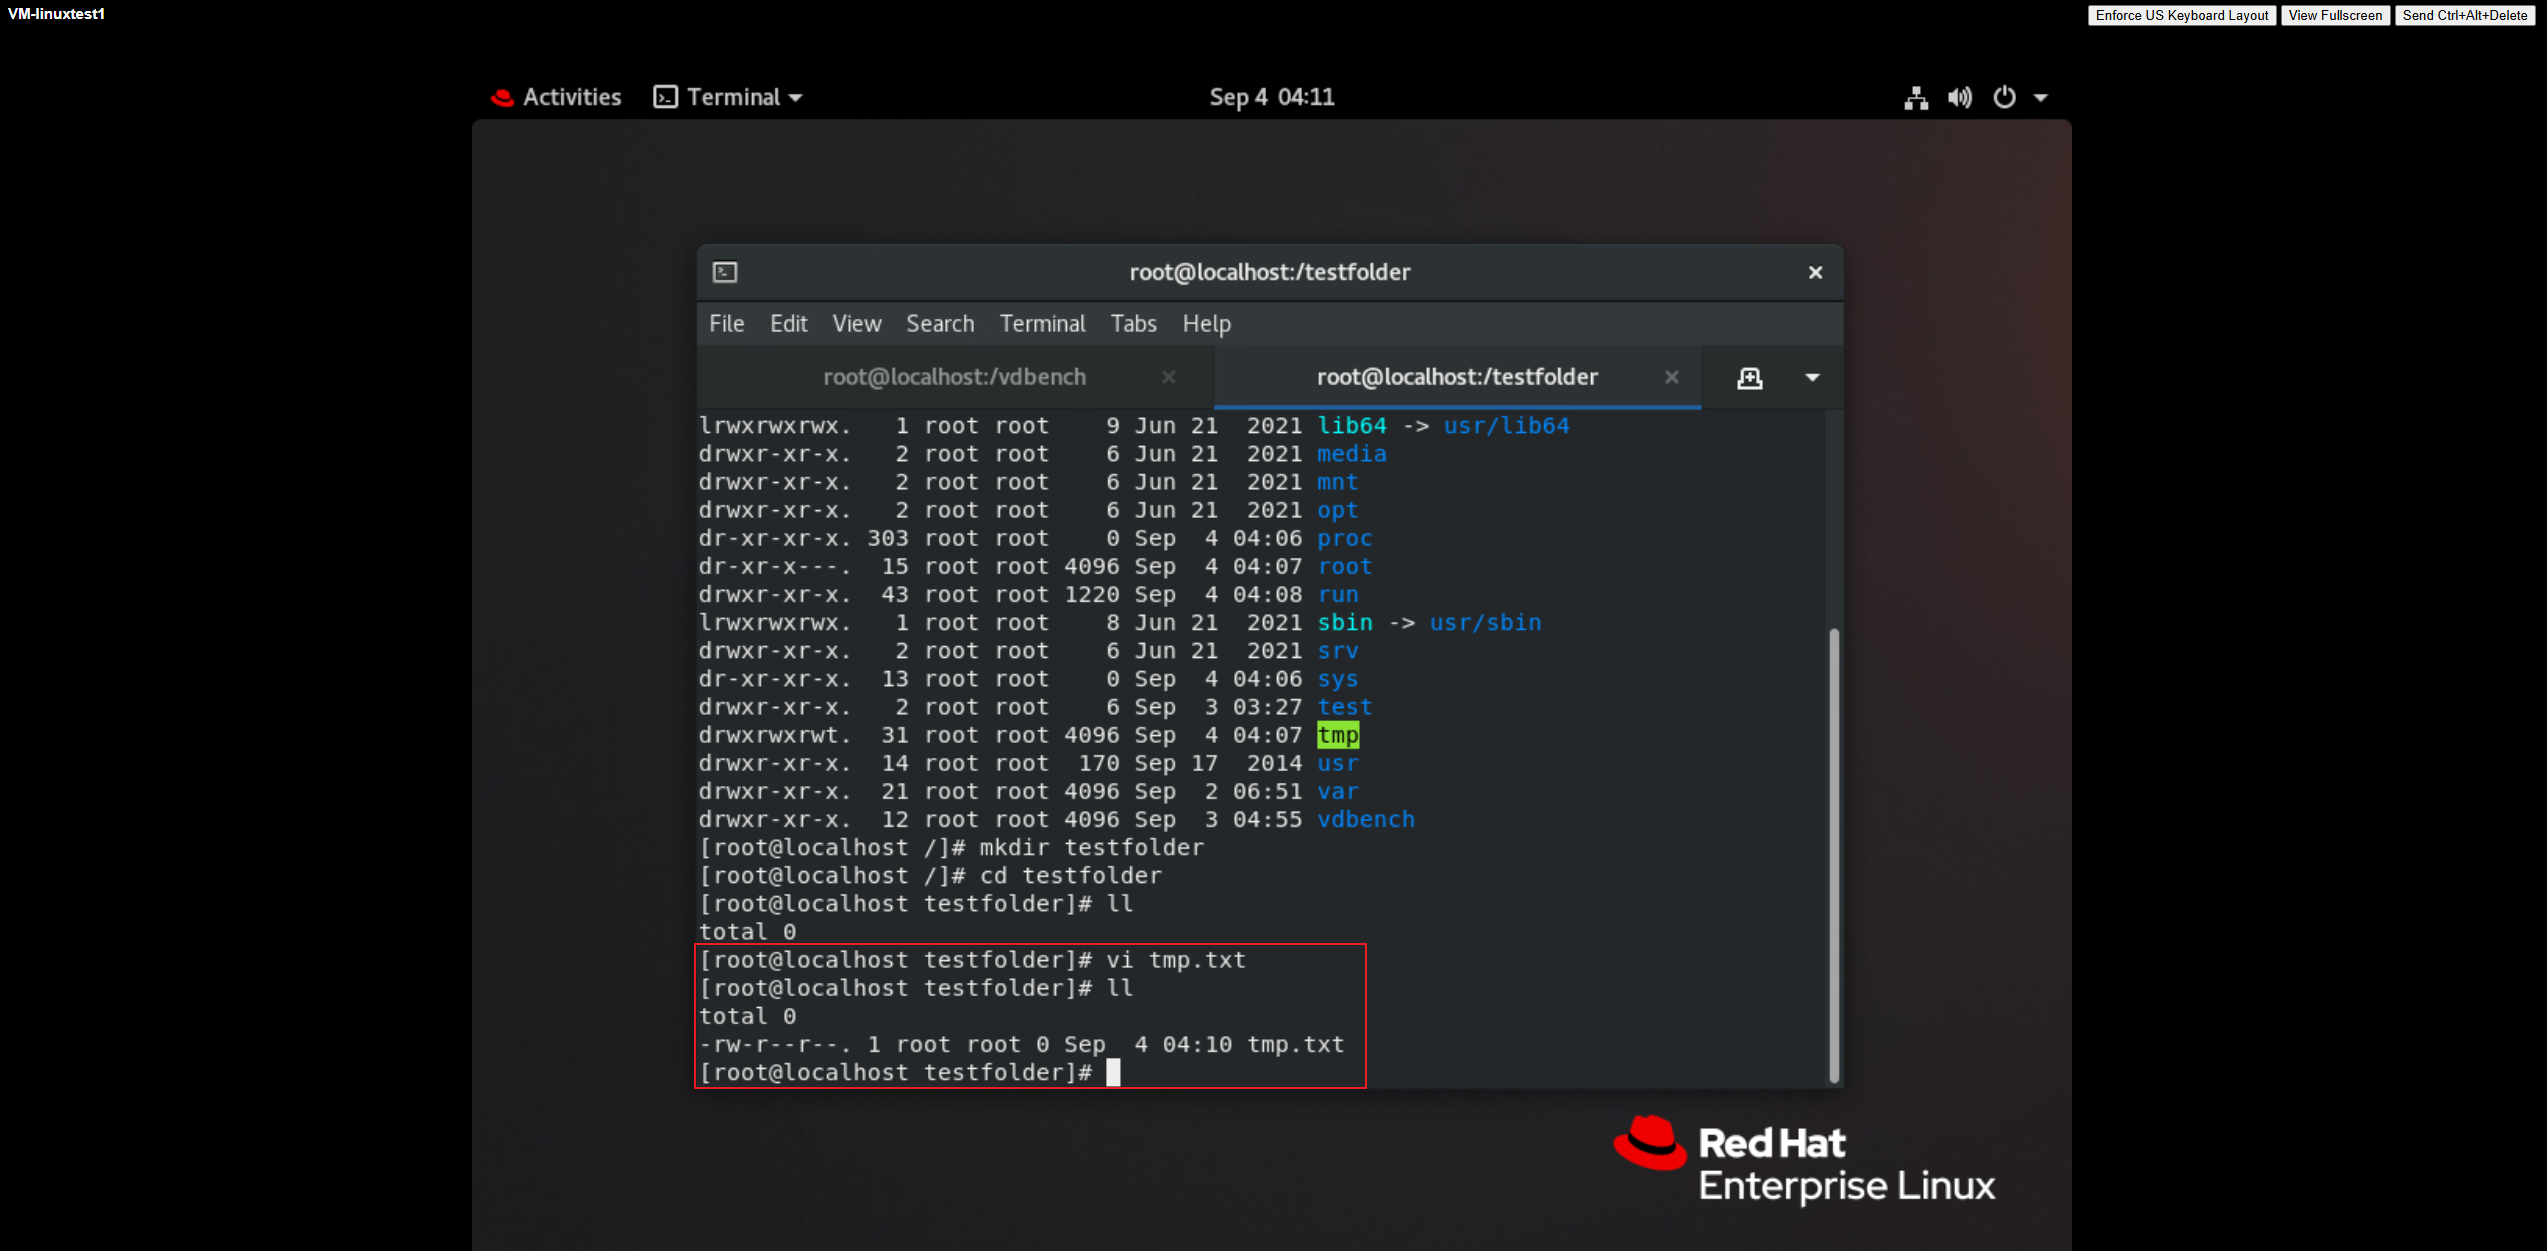The image size is (2547, 1251).
Task: Open the tab list dropdown arrow
Action: point(1812,378)
